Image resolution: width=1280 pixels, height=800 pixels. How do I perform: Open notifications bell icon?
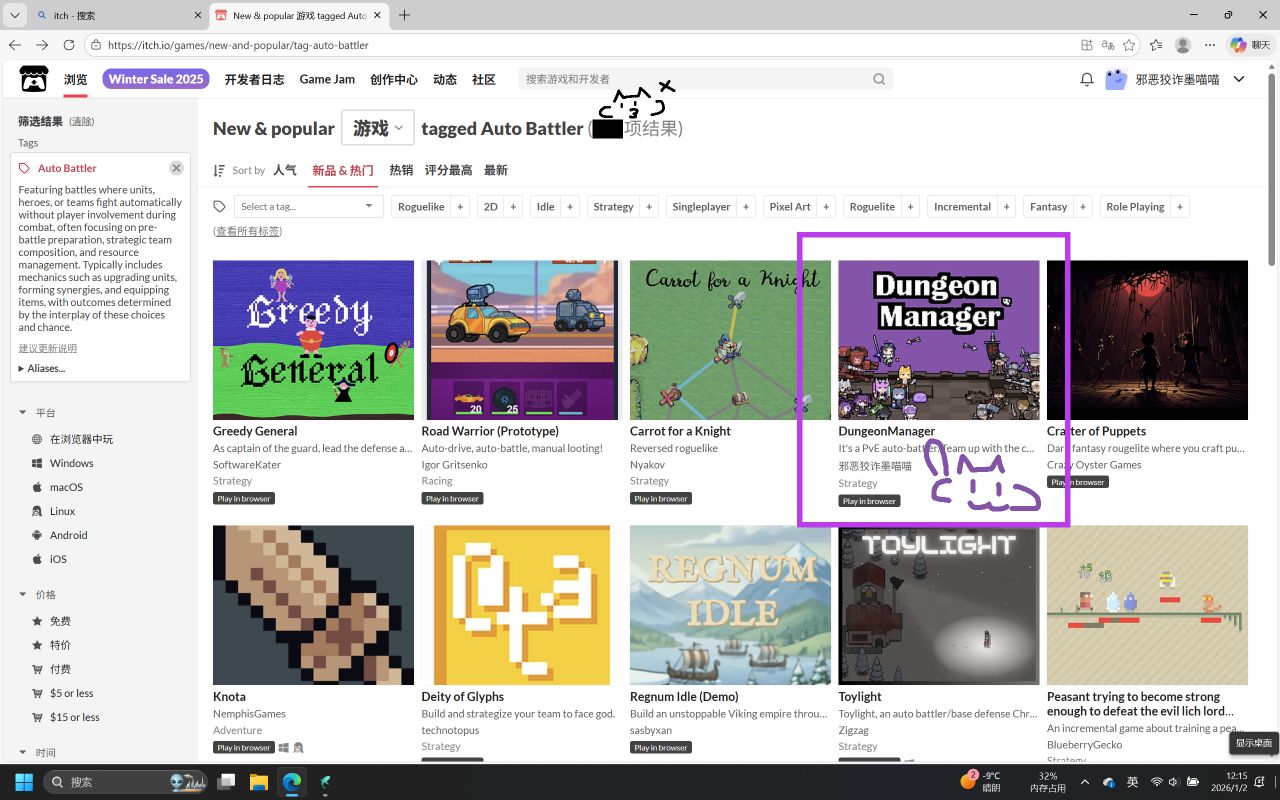coord(1086,79)
